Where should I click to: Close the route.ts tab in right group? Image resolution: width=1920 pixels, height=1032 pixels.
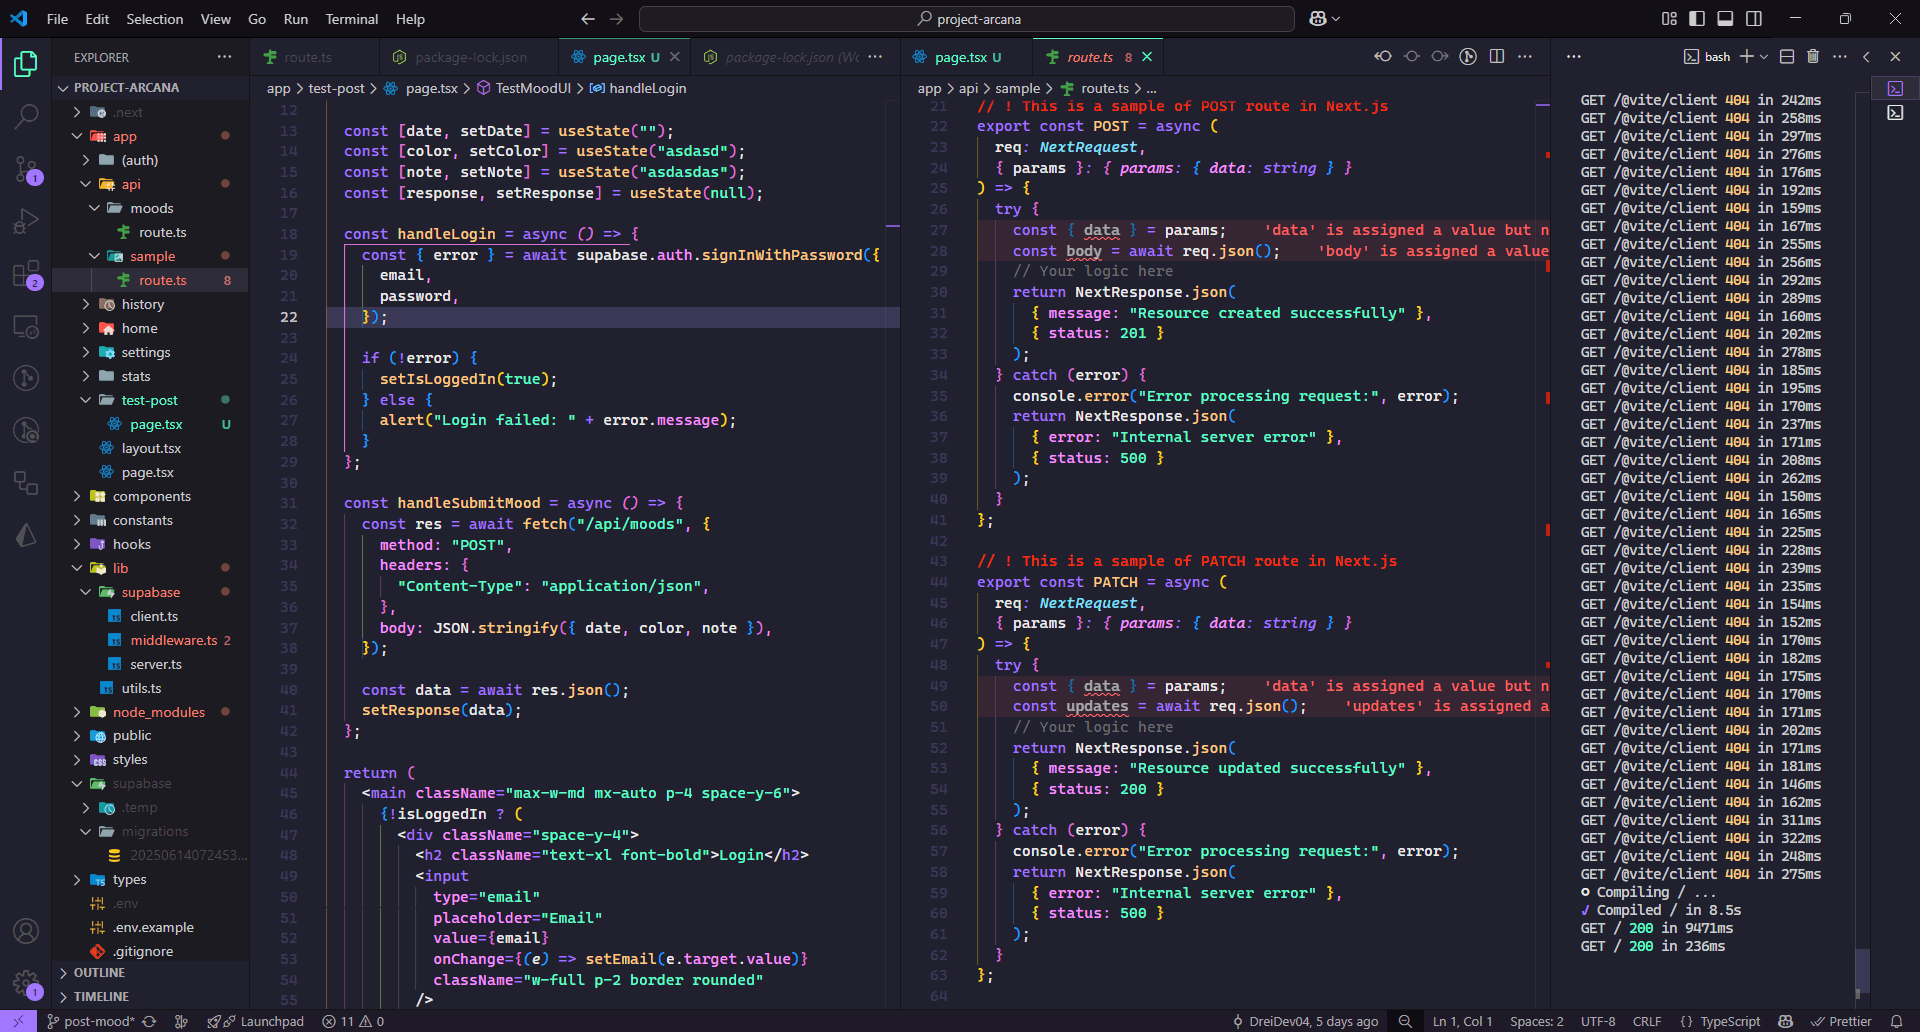pyautogui.click(x=1147, y=57)
